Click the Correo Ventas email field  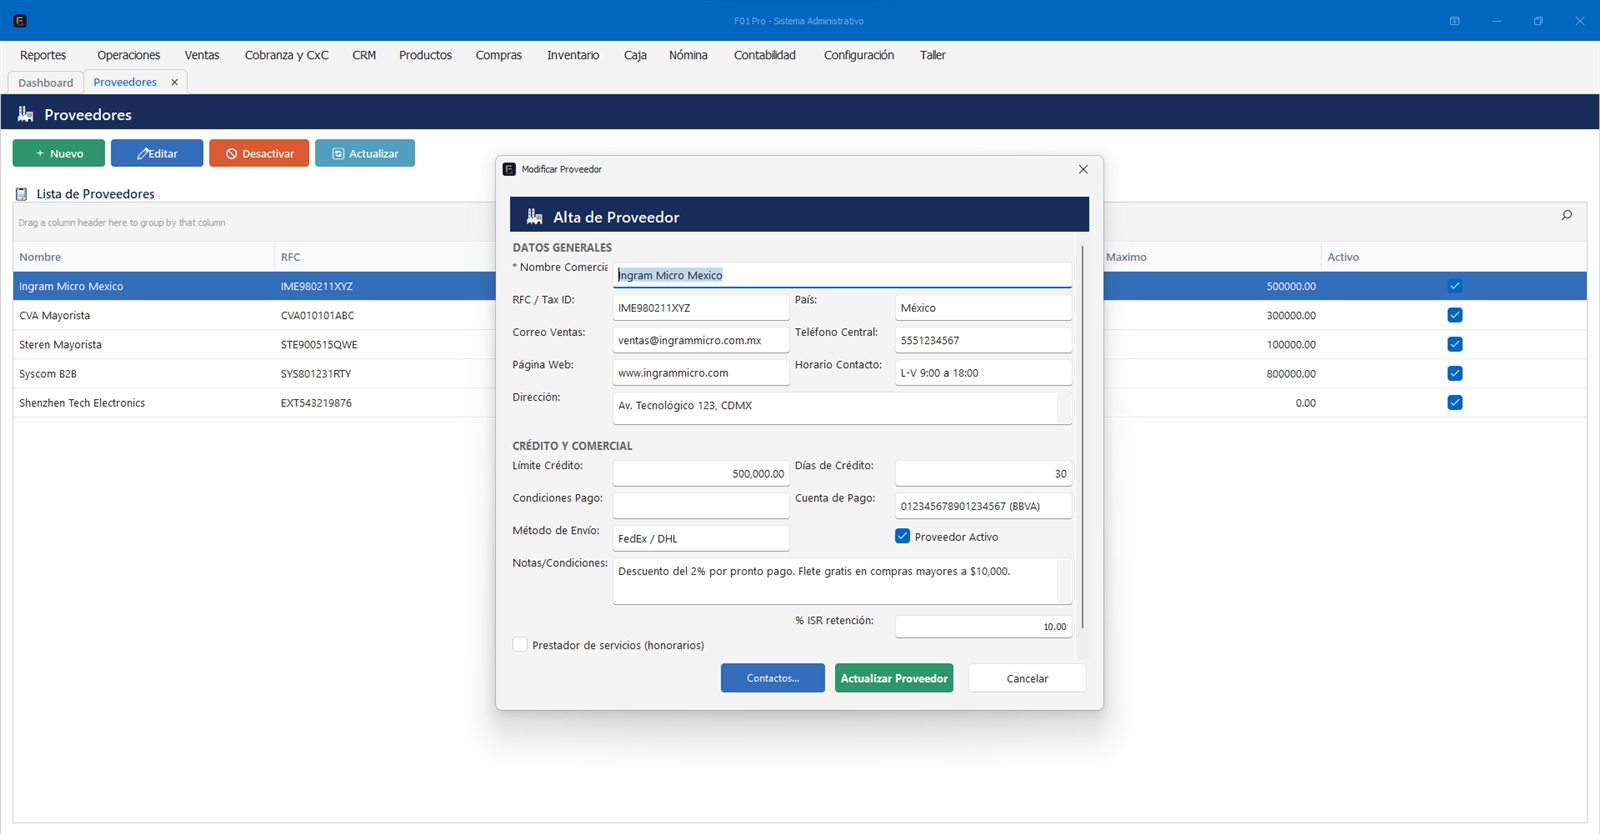pyautogui.click(x=701, y=340)
